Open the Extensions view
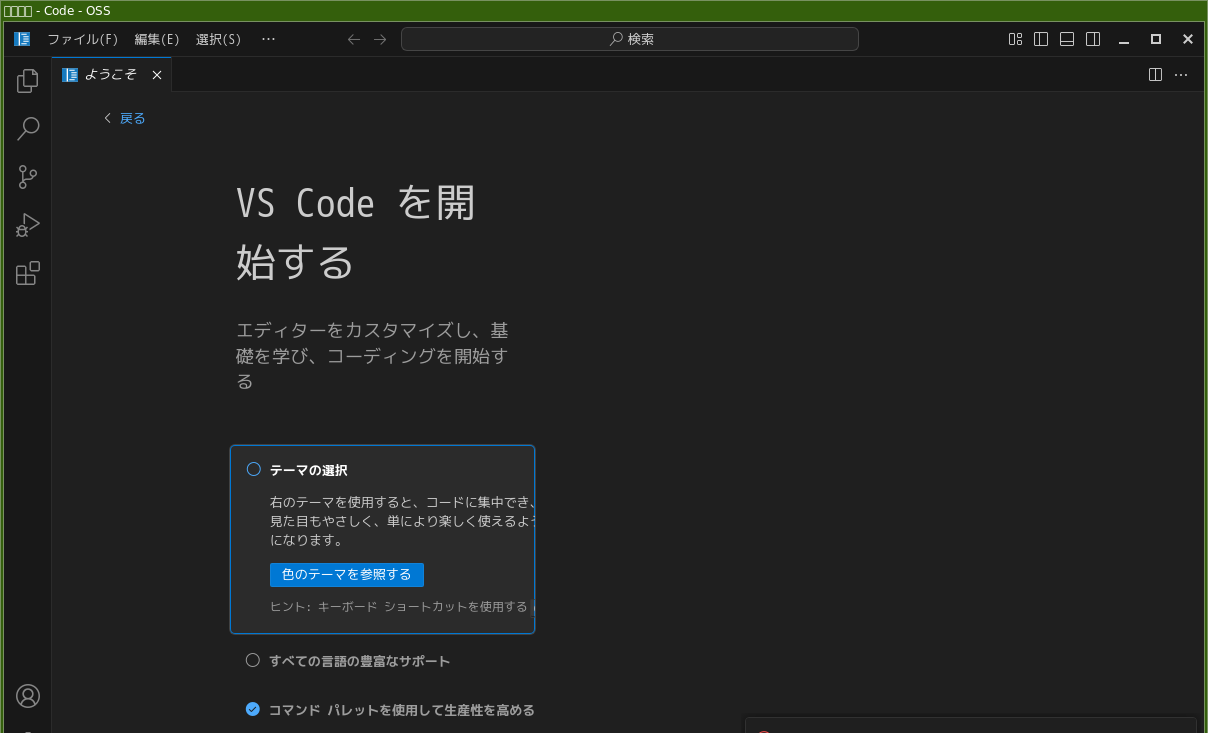The width and height of the screenshot is (1208, 733). click(28, 273)
